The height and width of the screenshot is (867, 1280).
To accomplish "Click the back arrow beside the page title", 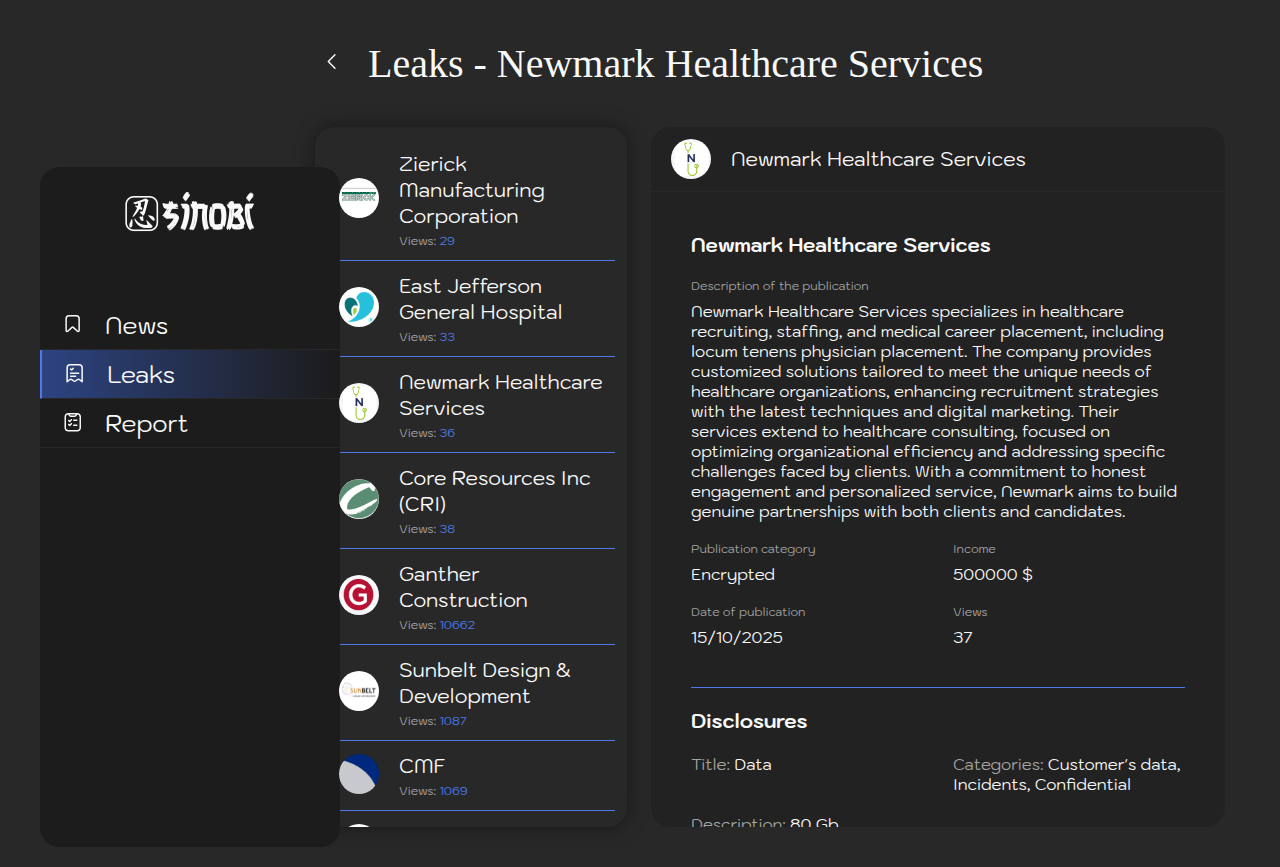I will point(332,62).
